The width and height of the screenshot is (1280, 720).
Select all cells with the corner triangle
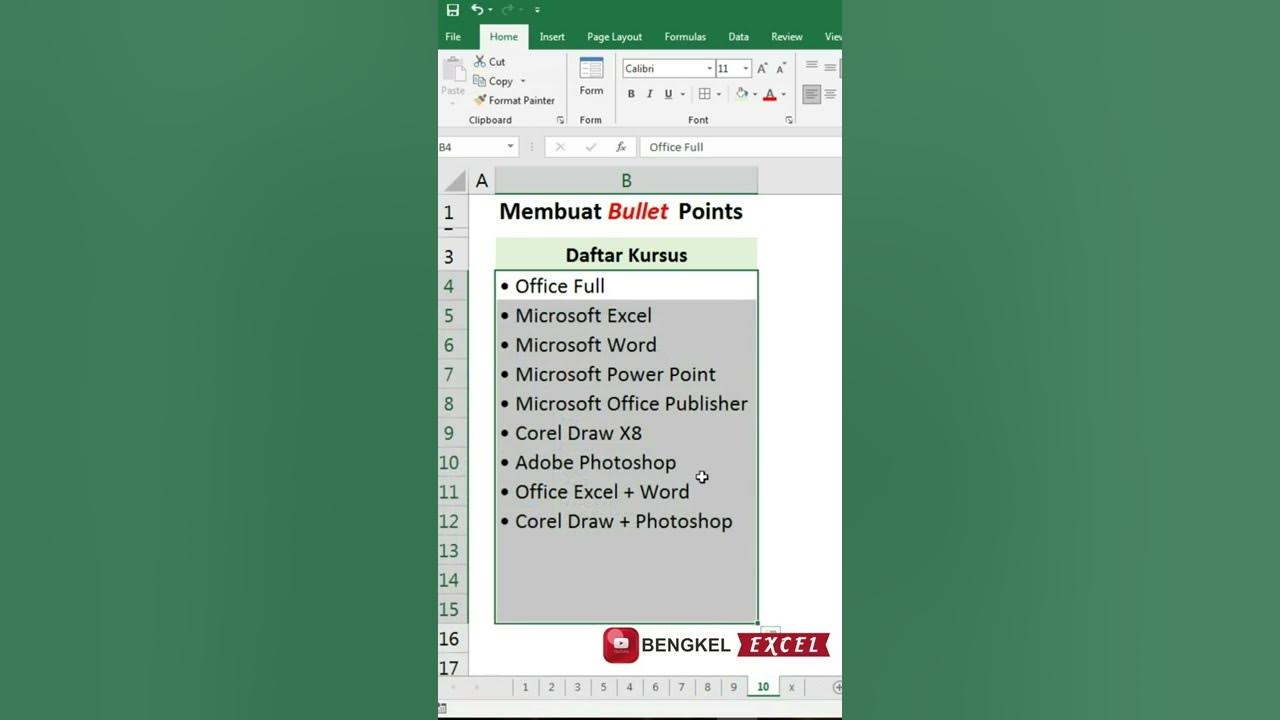[455, 181]
